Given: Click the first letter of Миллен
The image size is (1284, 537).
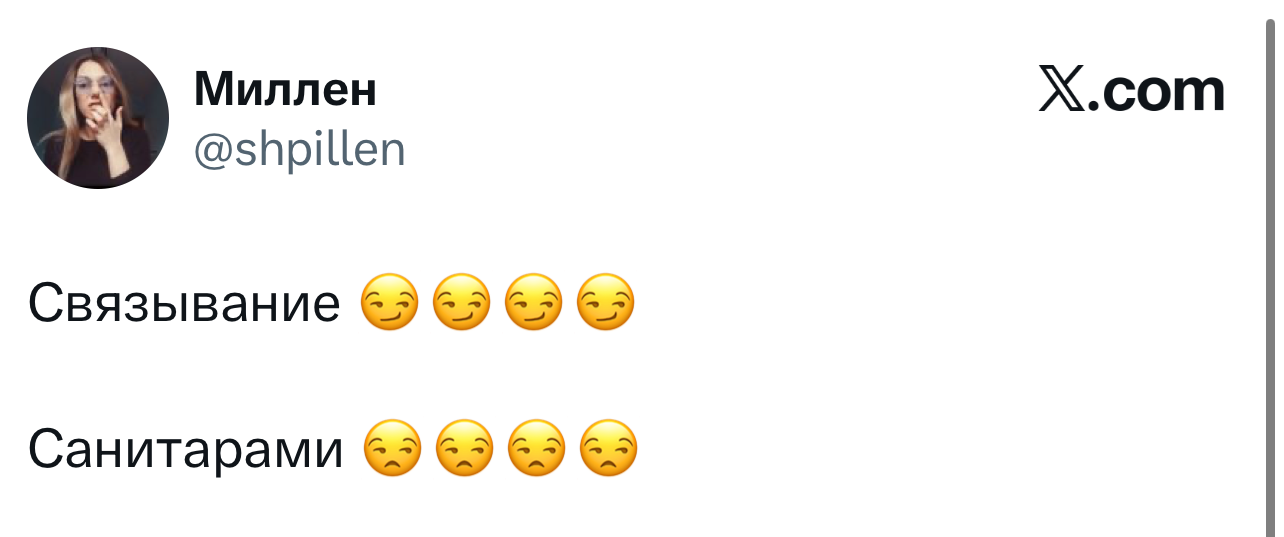Looking at the screenshot, I should (x=213, y=89).
